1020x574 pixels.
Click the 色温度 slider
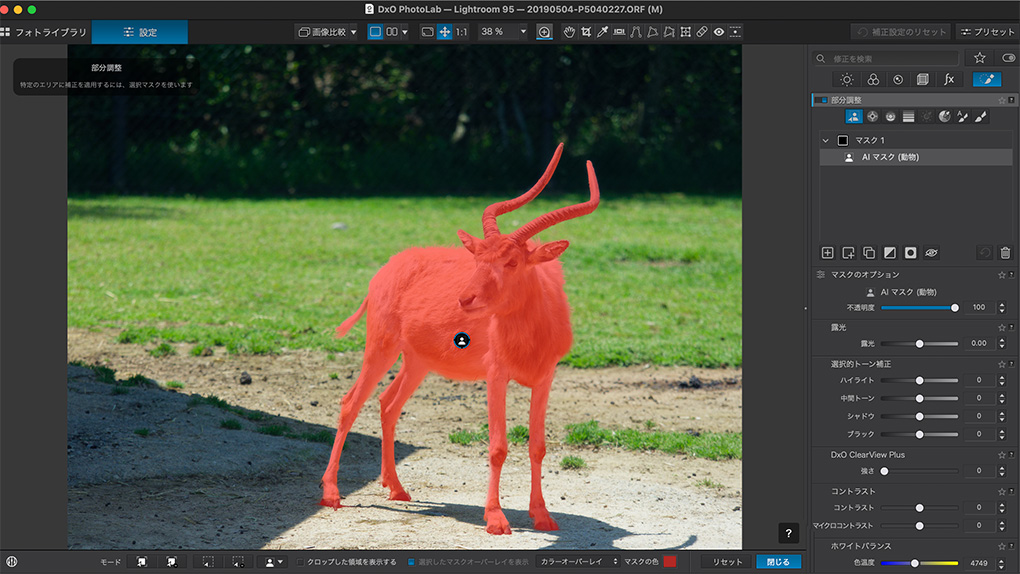(x=919, y=563)
